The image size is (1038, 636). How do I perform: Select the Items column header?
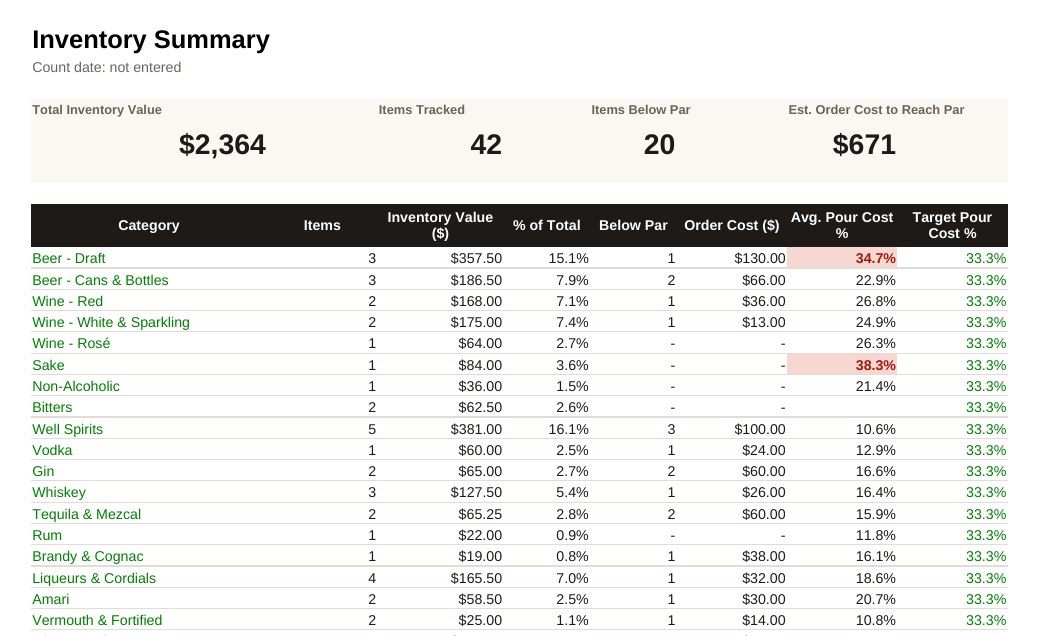(x=322, y=226)
